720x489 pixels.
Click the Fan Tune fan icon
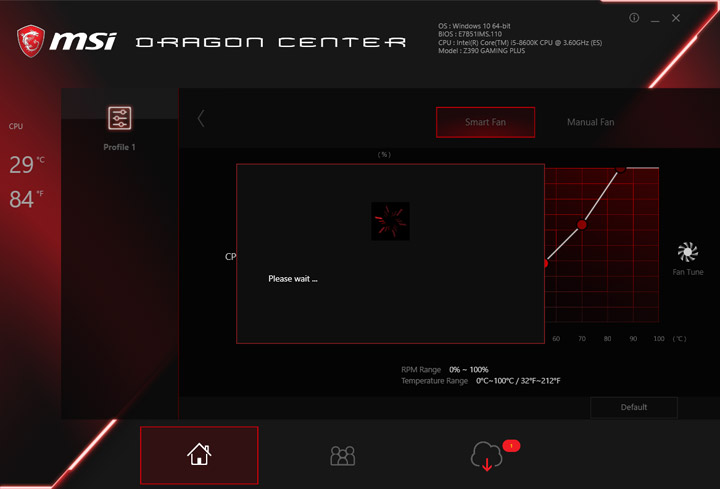pyautogui.click(x=687, y=251)
